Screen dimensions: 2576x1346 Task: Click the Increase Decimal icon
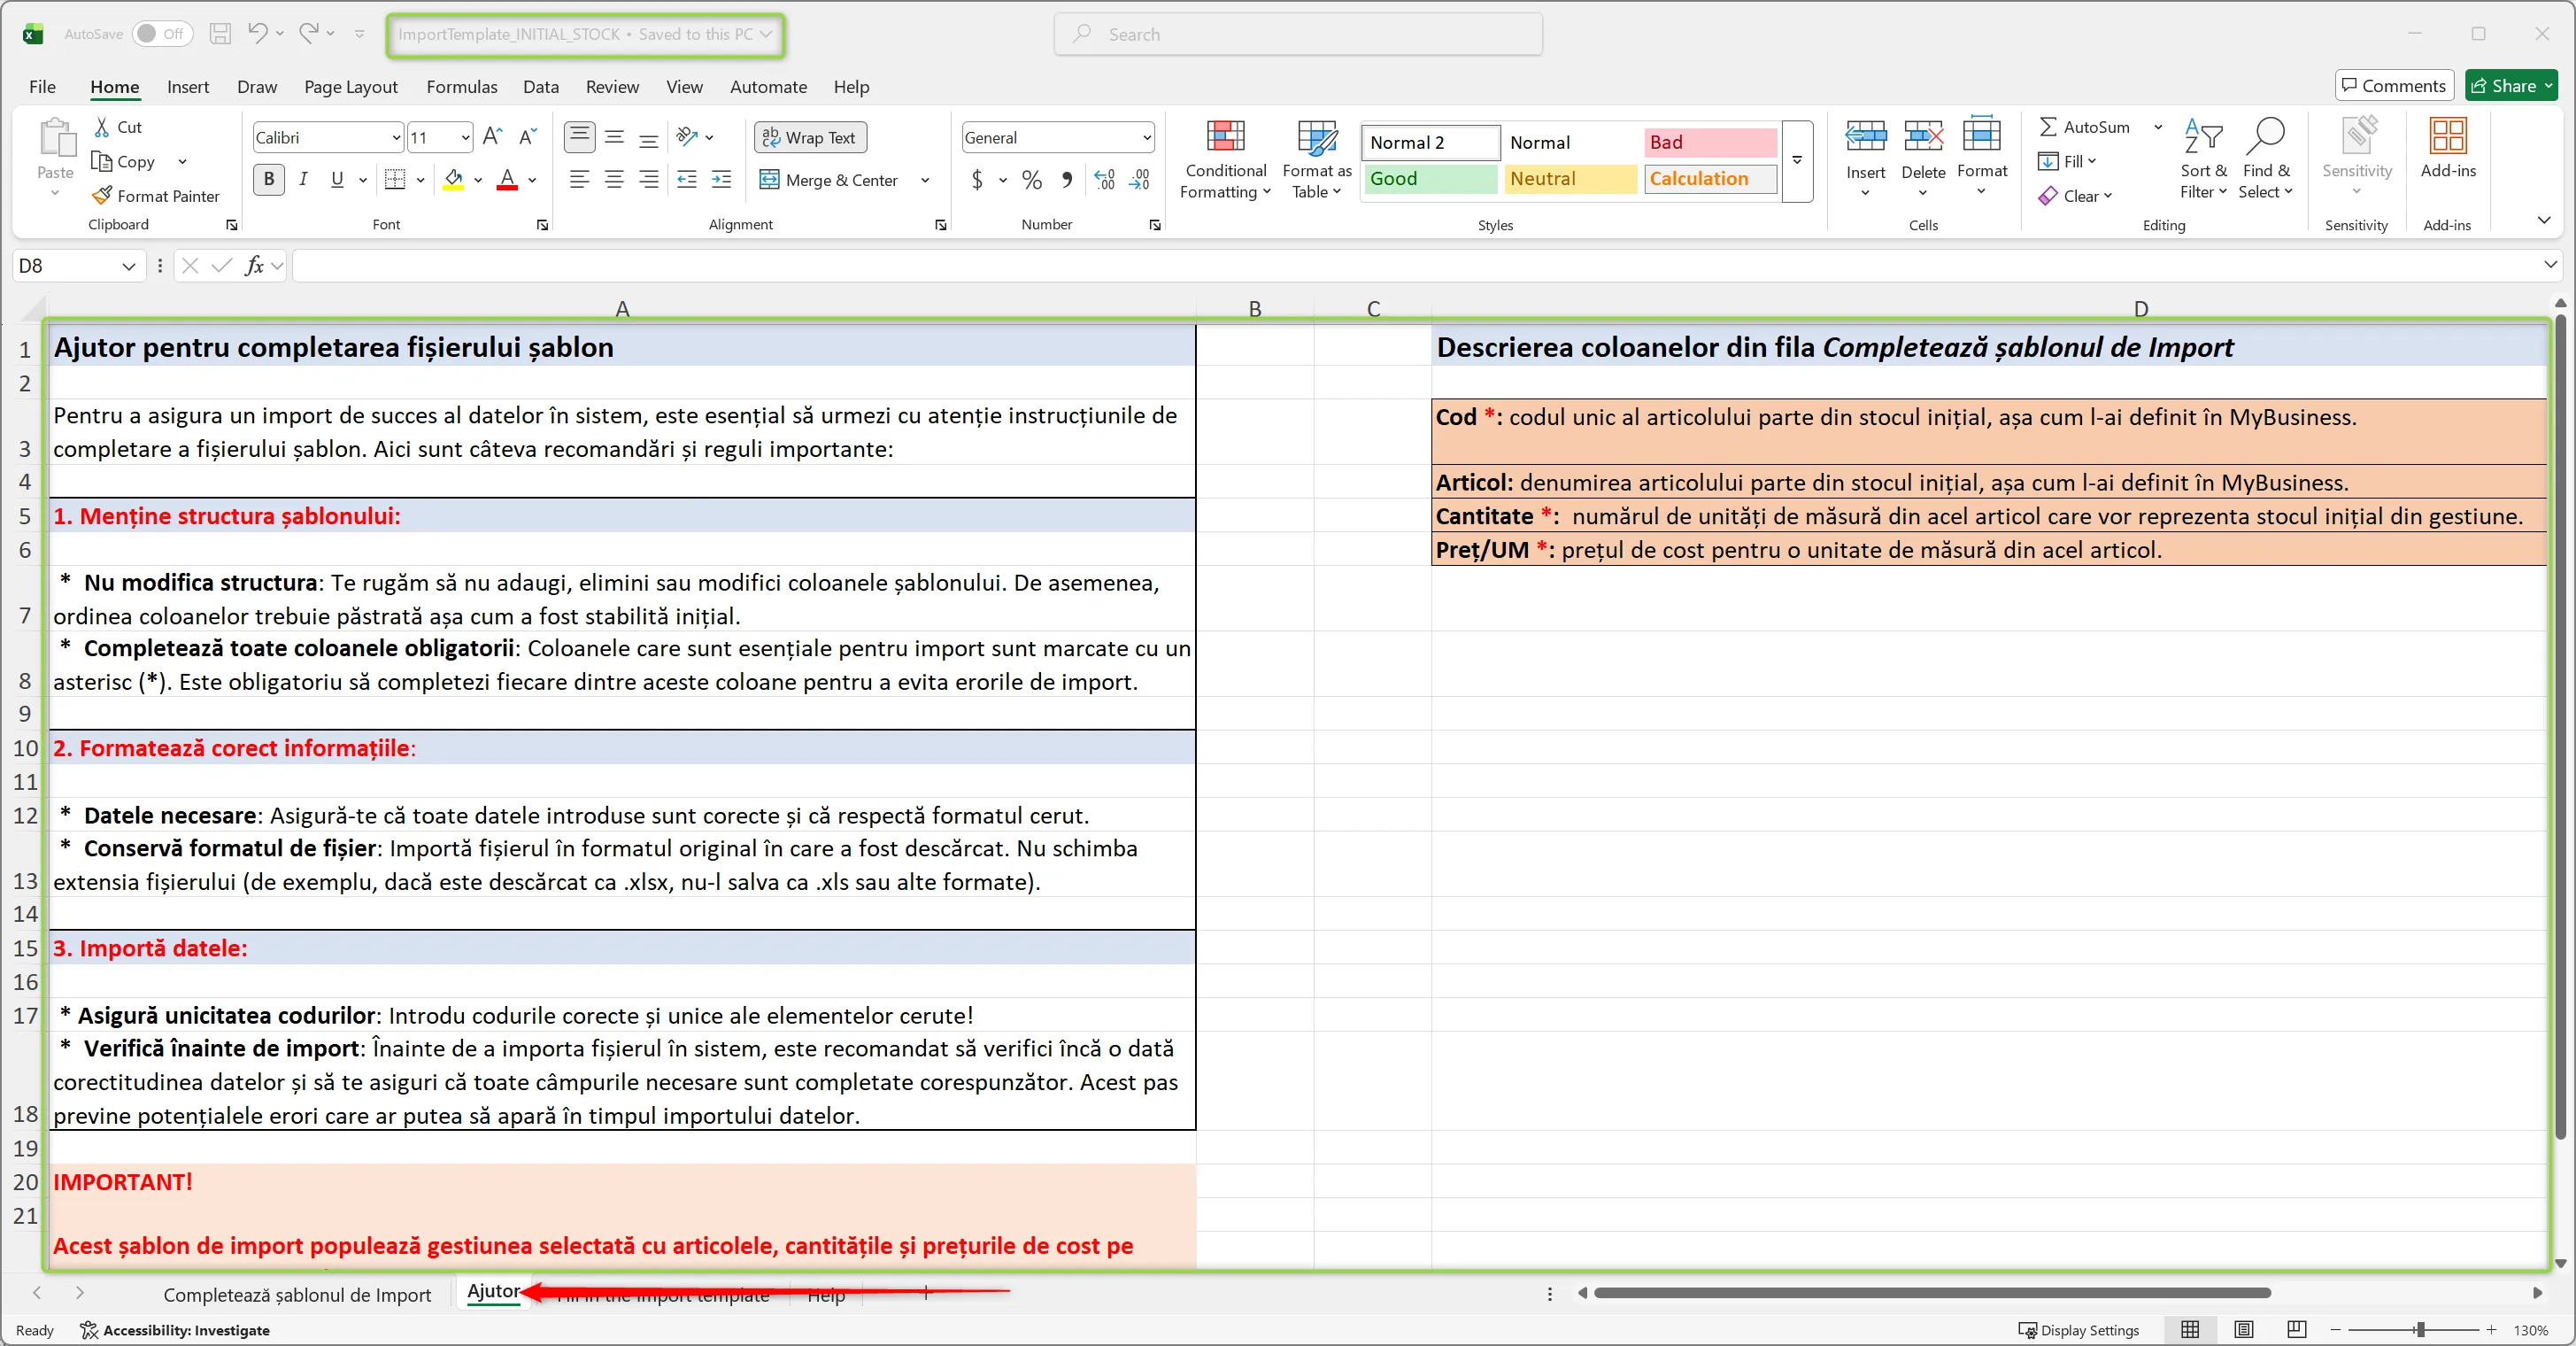pyautogui.click(x=1104, y=180)
